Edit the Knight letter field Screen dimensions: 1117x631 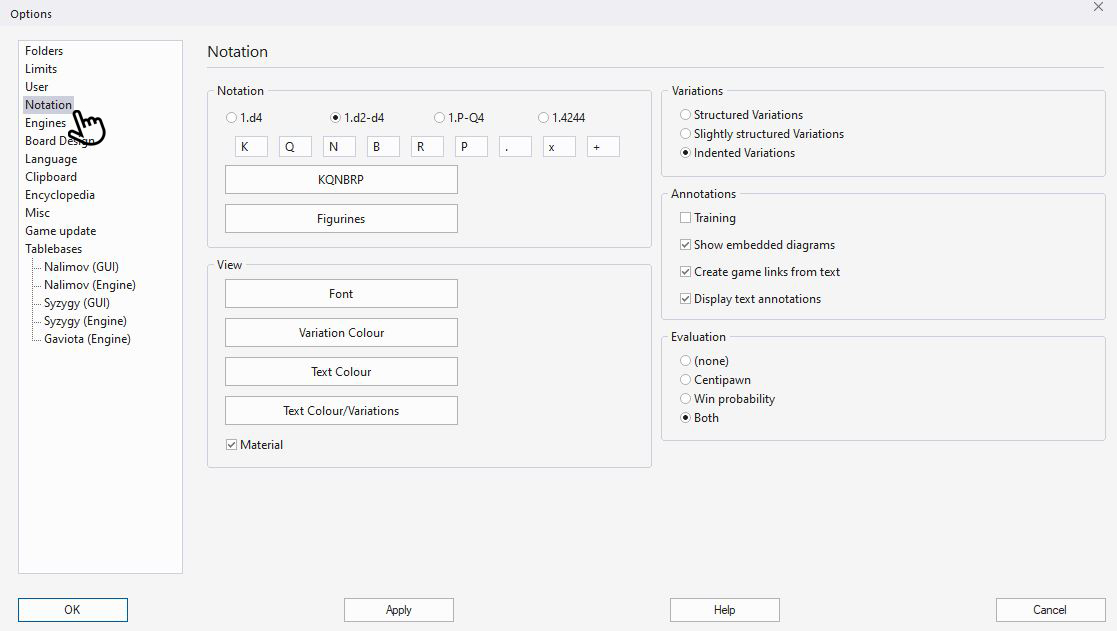pos(339,147)
